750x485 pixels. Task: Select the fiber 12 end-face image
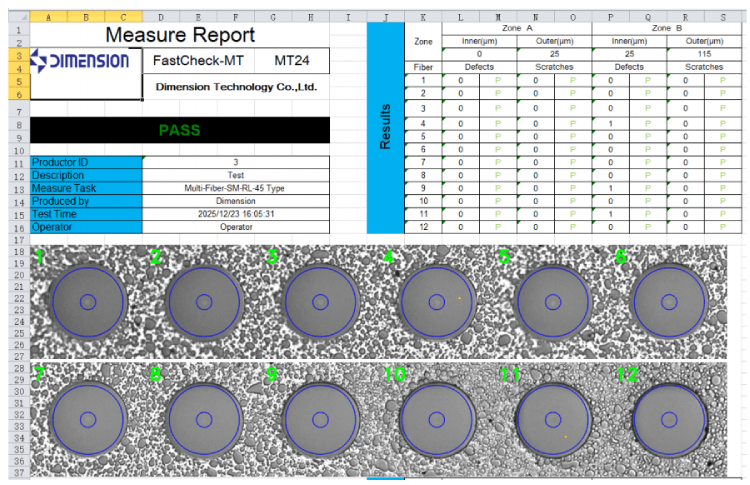(668, 420)
